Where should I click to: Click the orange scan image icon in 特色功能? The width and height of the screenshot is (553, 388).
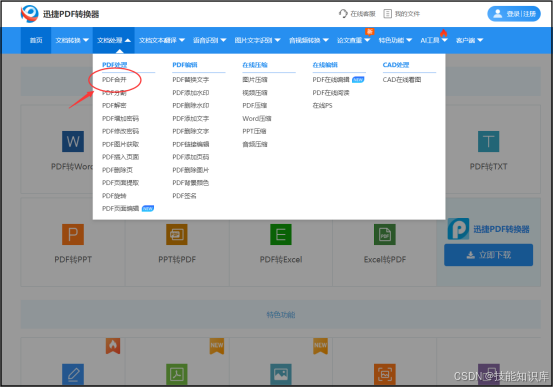(384, 374)
